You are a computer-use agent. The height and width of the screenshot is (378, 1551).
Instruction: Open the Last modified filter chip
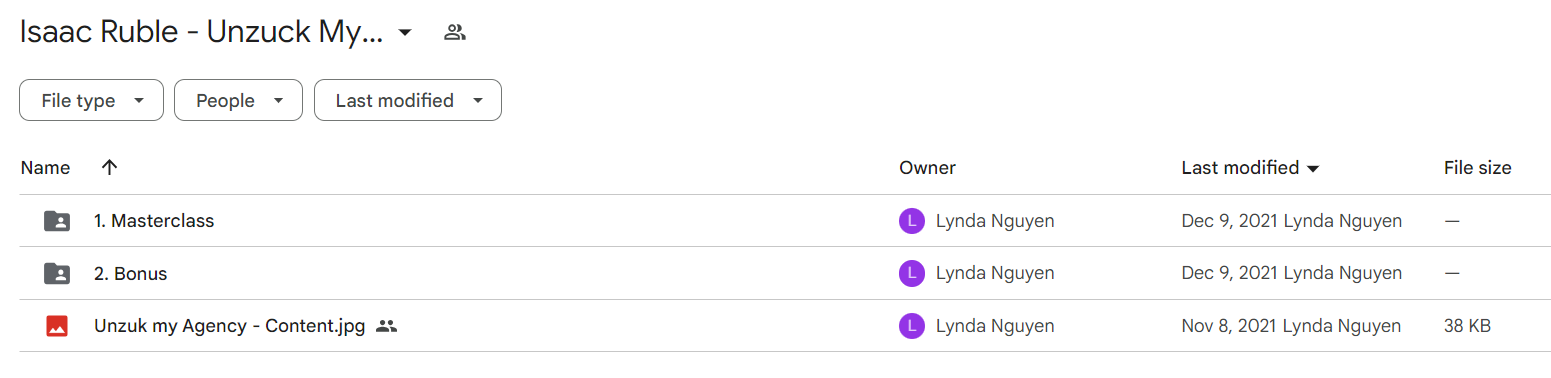tap(408, 101)
